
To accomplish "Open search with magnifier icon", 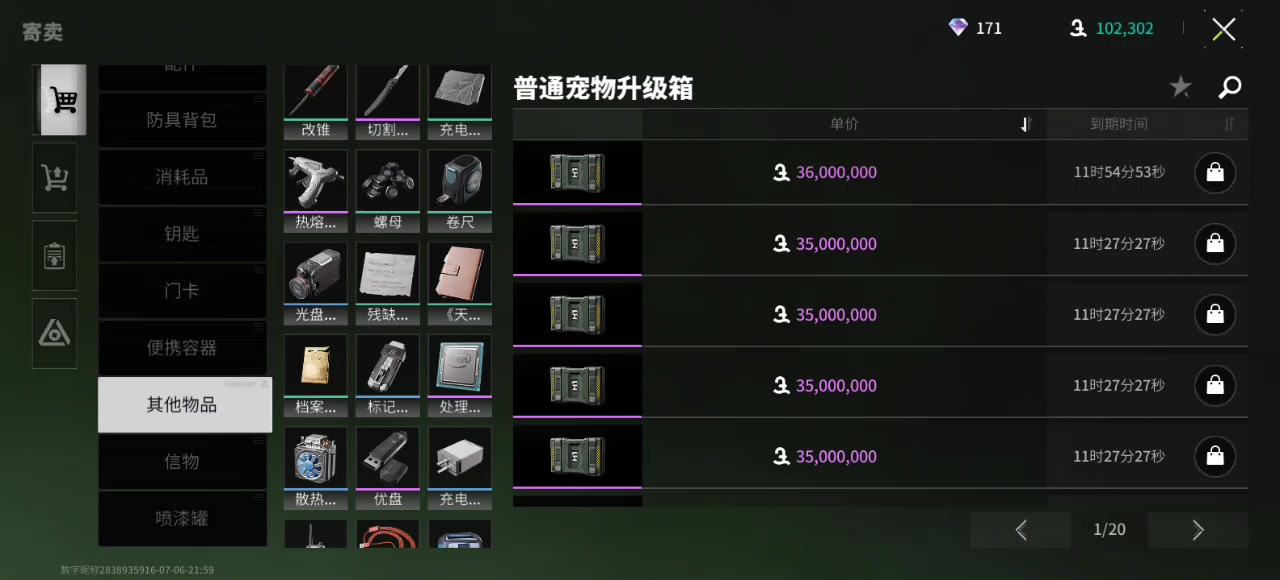I will pos(1230,88).
